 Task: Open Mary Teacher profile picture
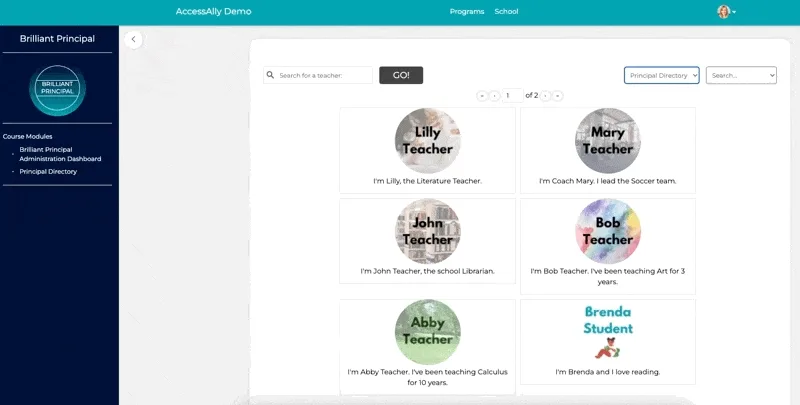(x=608, y=141)
